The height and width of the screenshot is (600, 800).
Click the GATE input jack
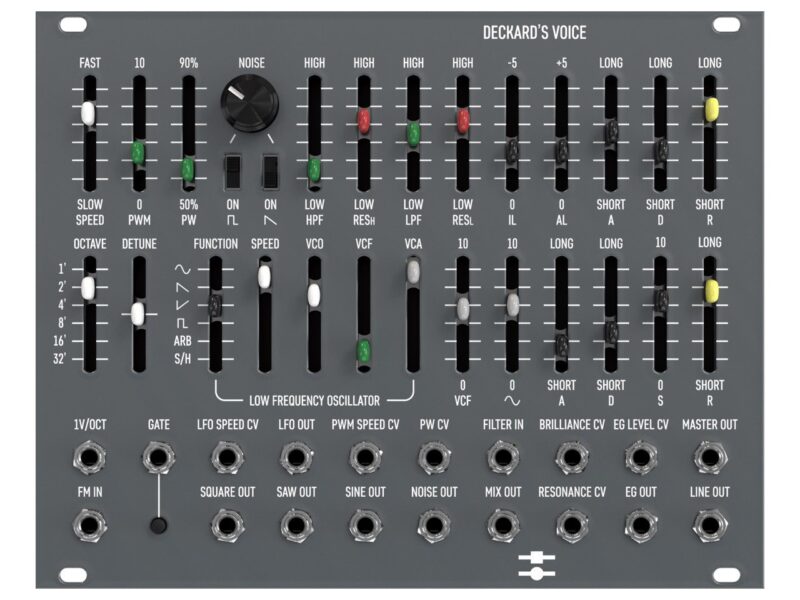coord(159,457)
